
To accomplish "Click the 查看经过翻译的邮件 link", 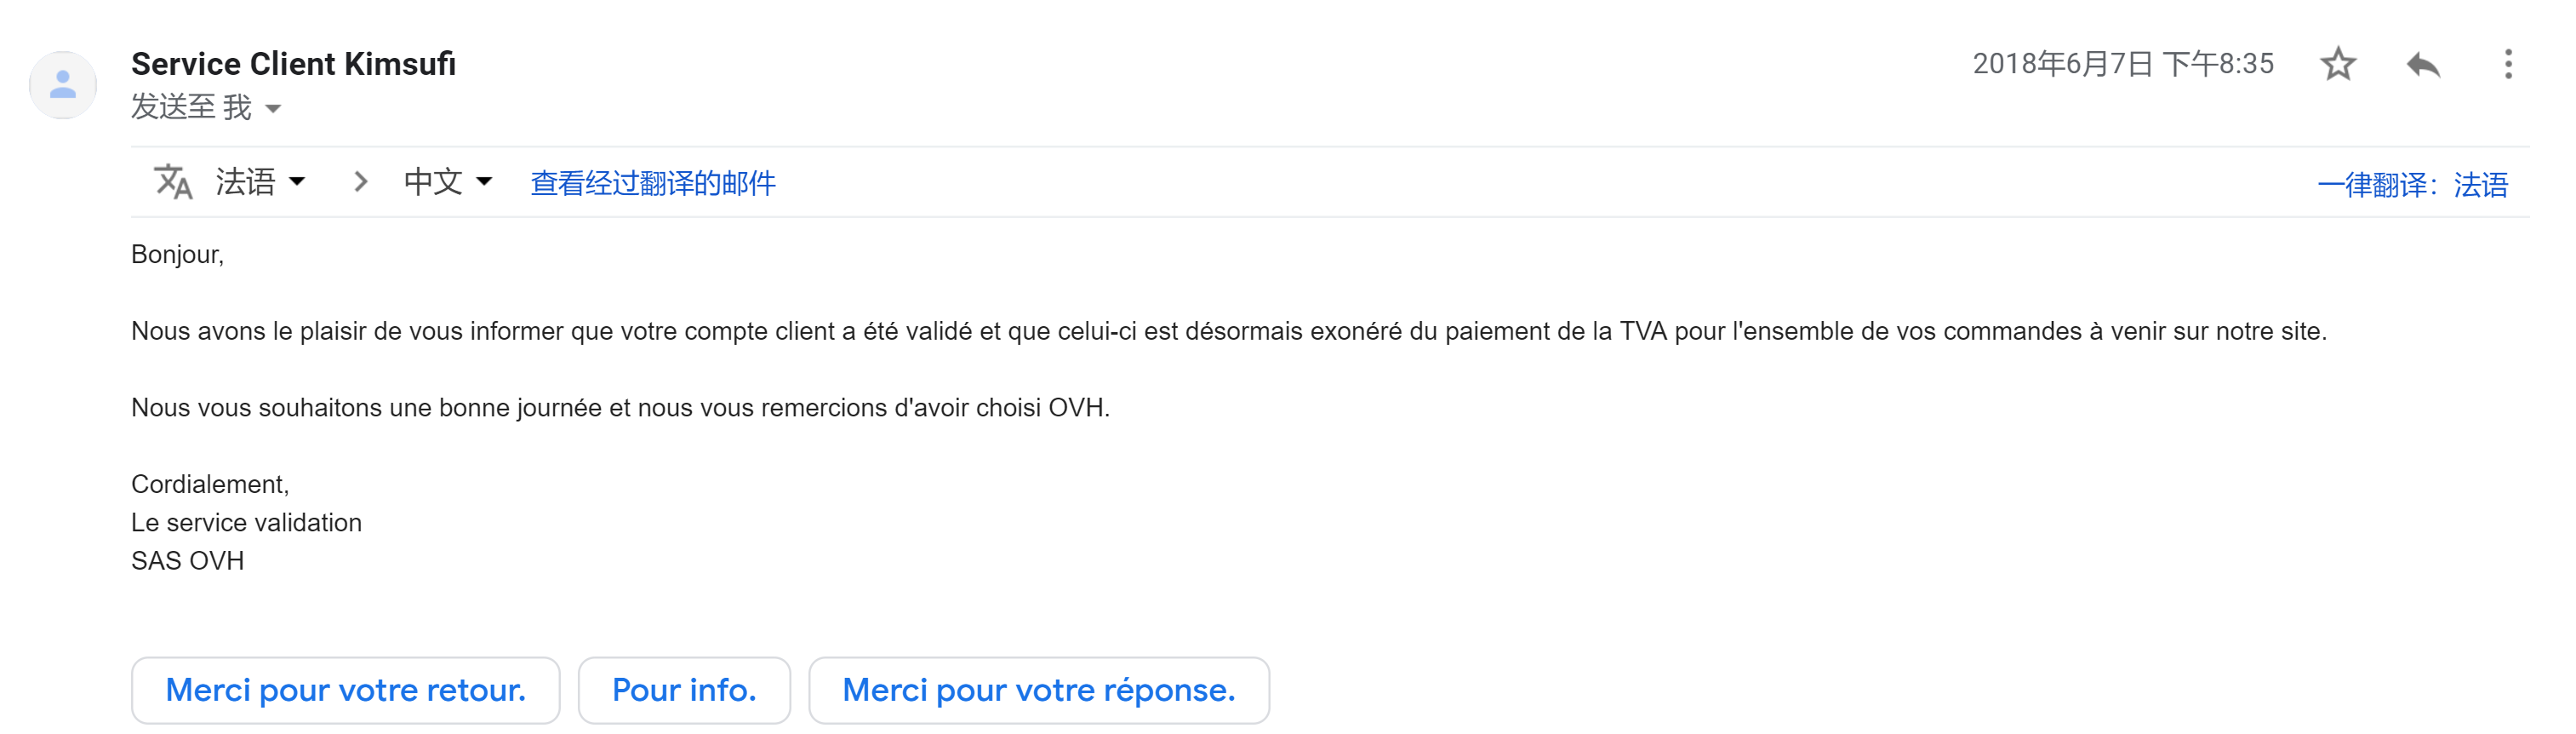I will pyautogui.click(x=652, y=183).
